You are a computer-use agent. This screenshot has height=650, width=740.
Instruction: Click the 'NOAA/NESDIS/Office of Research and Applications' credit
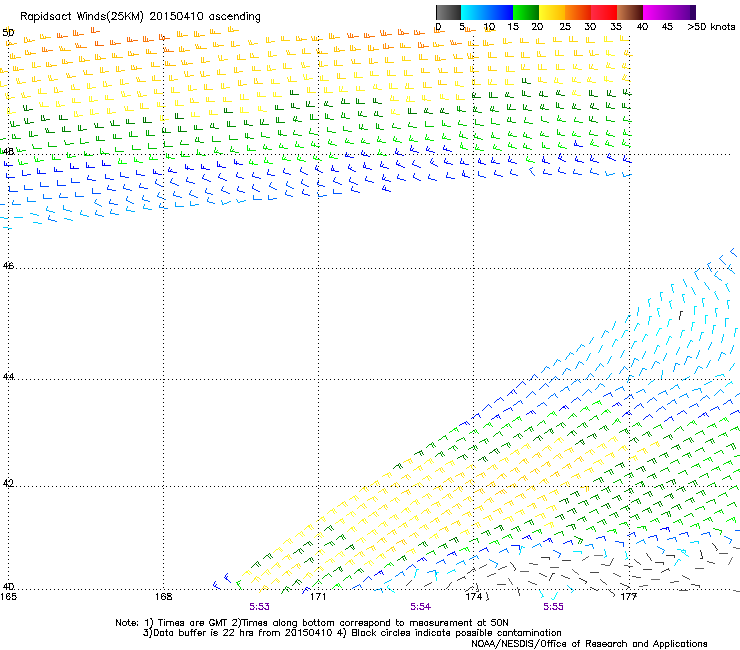(x=589, y=644)
